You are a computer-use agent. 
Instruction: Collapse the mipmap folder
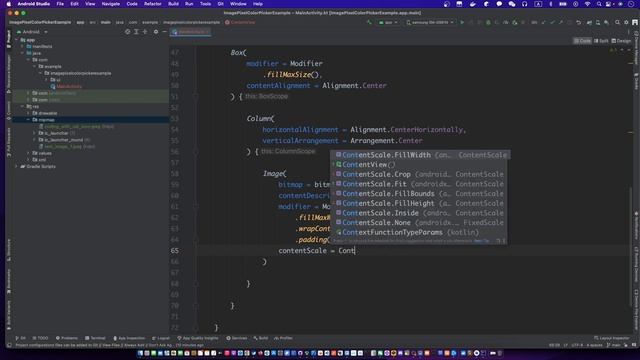[x=29, y=120]
